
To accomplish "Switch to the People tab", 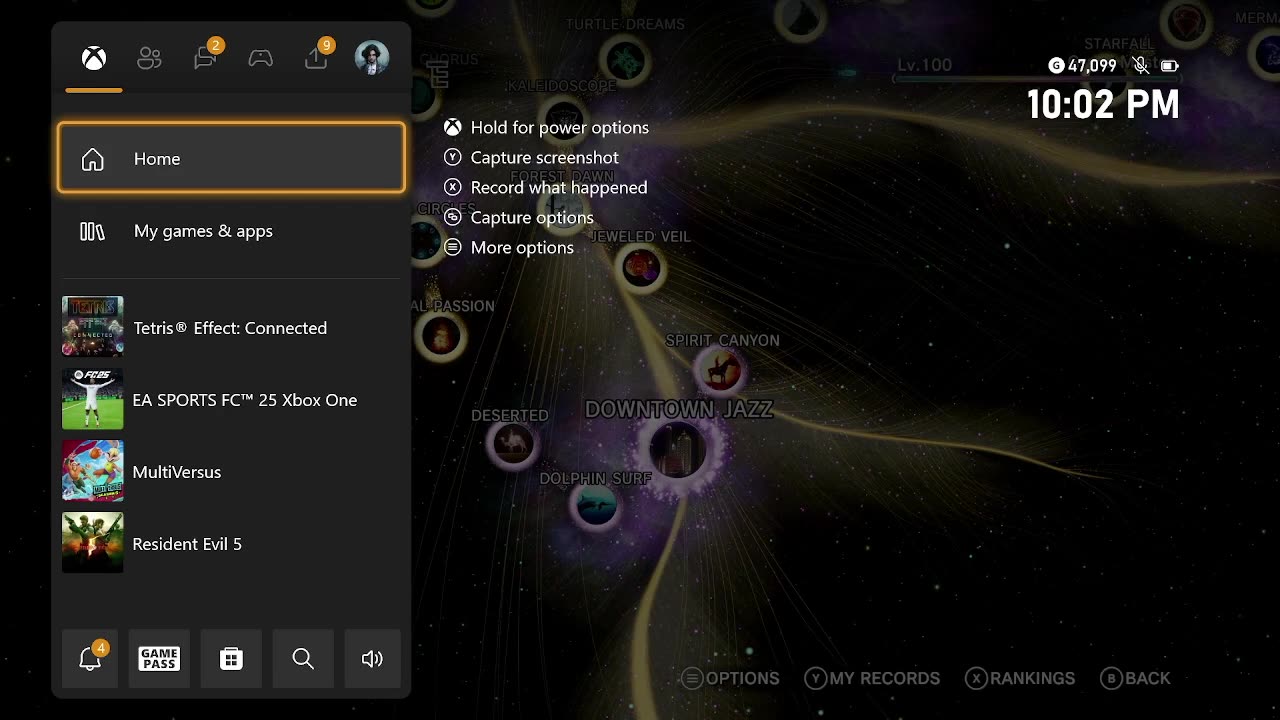I will click(149, 58).
